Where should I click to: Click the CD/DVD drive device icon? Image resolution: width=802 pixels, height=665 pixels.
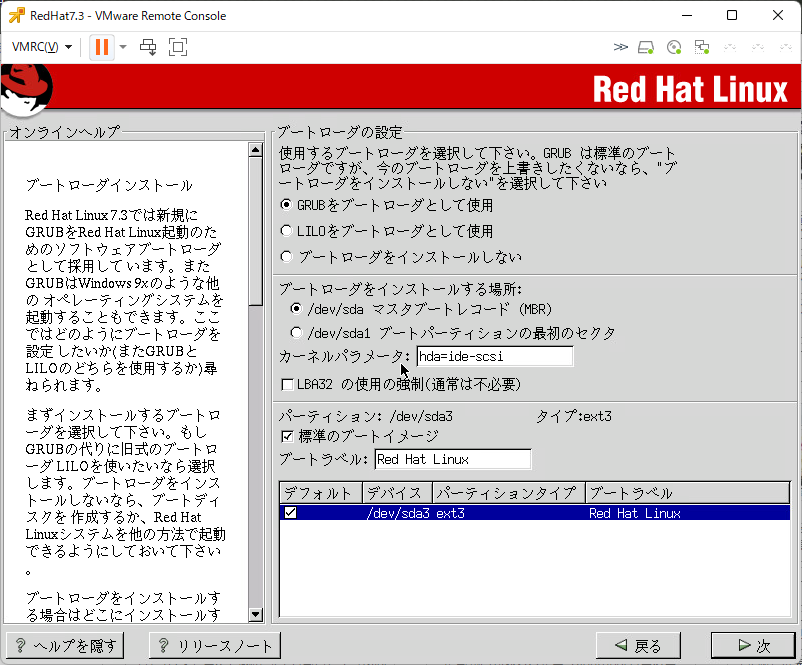674,48
